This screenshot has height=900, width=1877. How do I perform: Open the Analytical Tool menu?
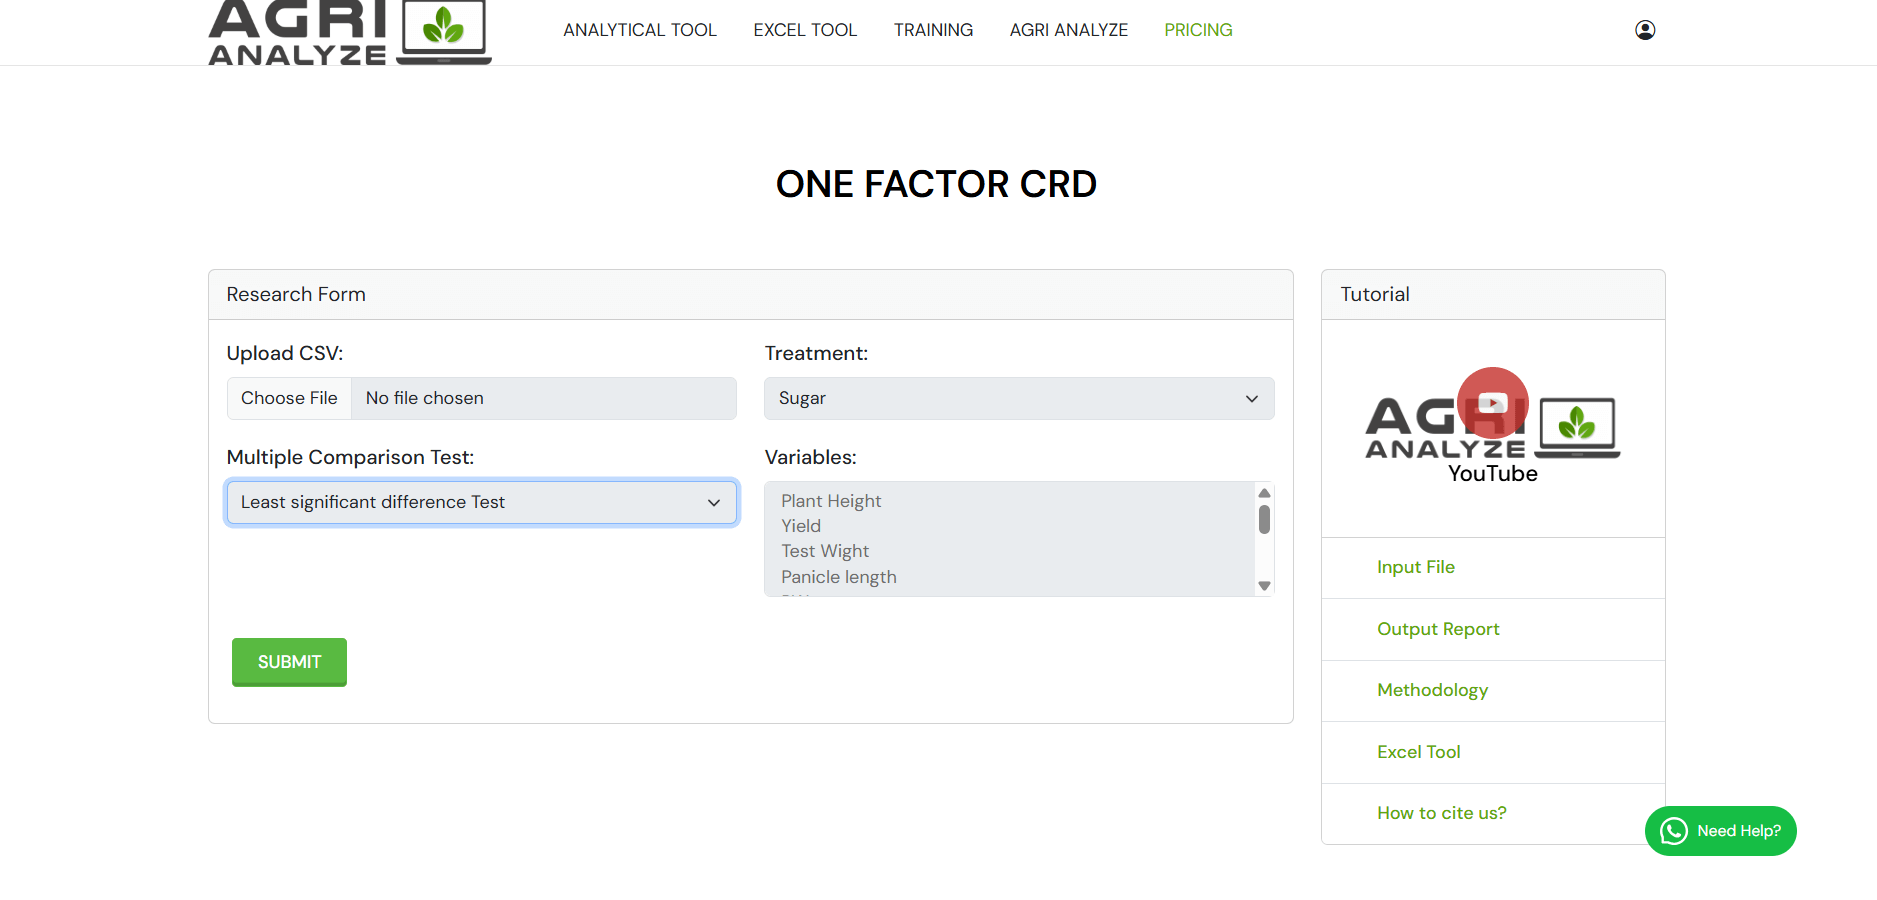pyautogui.click(x=639, y=30)
